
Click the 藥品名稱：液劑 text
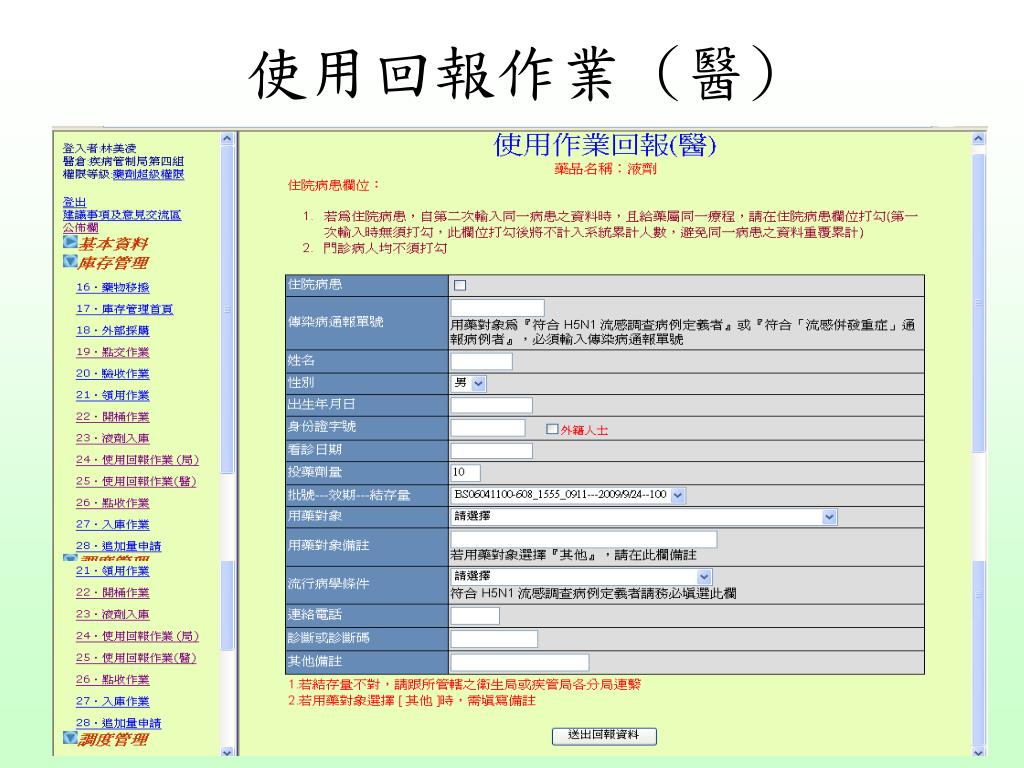click(605, 169)
